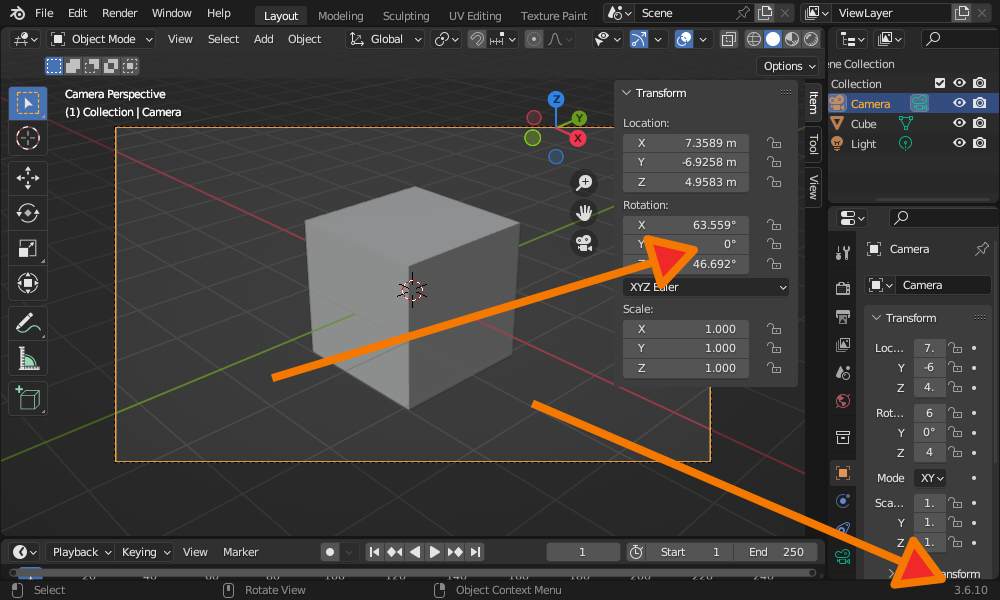Open the rotation mode XYZ Euler dropdown

pyautogui.click(x=706, y=287)
